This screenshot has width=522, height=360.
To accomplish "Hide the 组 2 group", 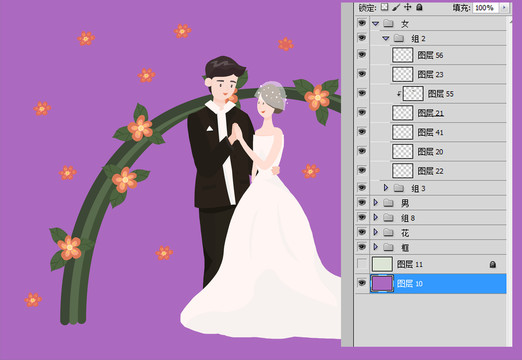I will (x=362, y=38).
